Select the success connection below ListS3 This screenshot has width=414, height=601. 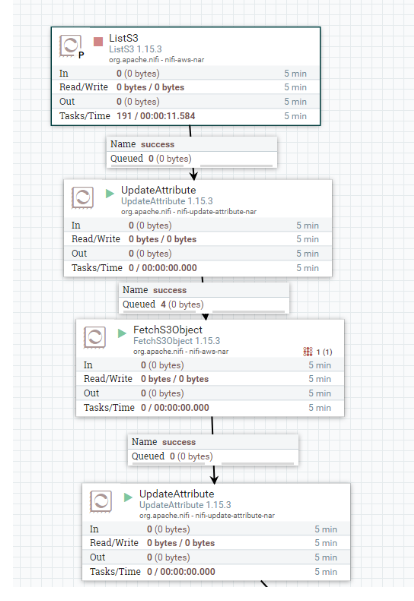[x=192, y=152]
